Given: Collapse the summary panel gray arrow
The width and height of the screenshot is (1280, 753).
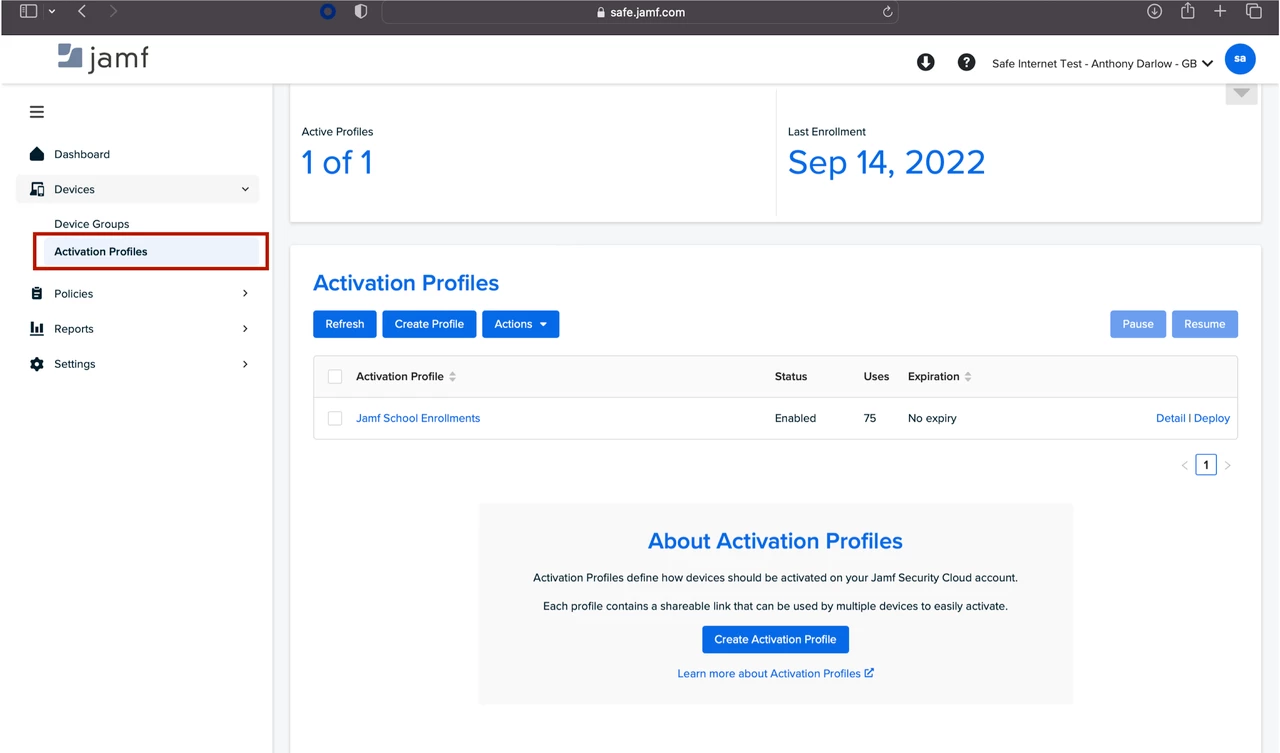Looking at the screenshot, I should coord(1241,93).
